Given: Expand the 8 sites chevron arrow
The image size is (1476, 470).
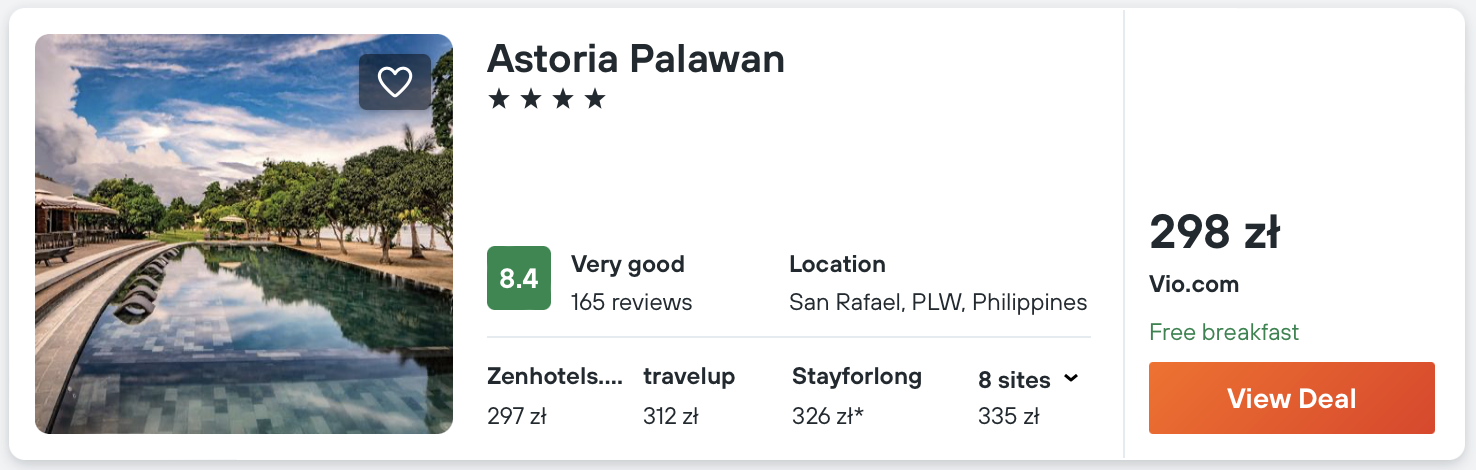Looking at the screenshot, I should click(1071, 378).
